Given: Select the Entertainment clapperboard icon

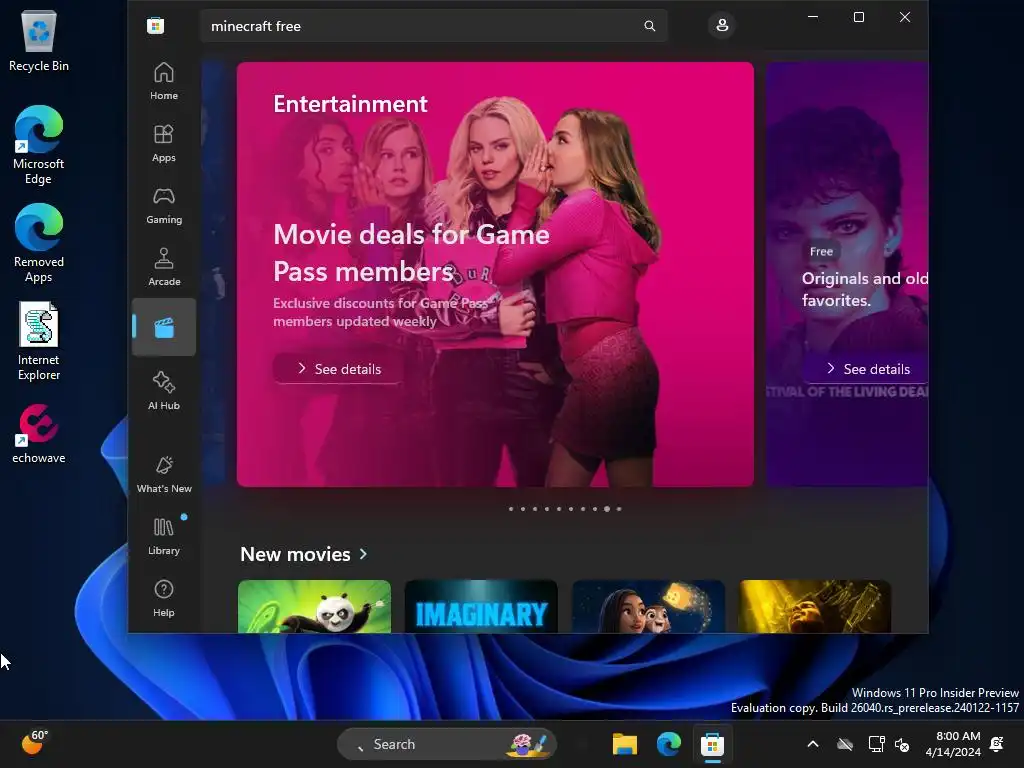Looking at the screenshot, I should click(164, 327).
